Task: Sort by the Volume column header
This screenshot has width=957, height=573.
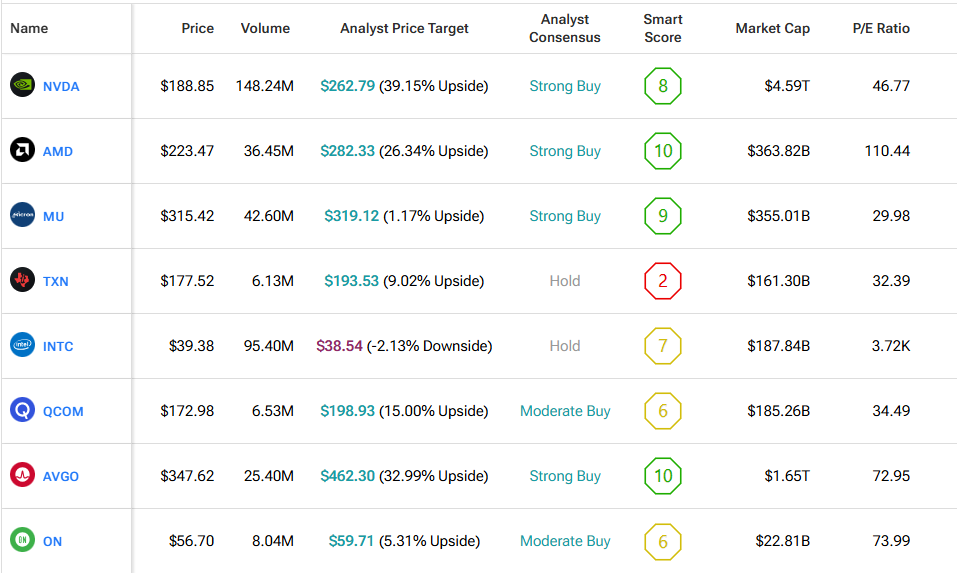Action: [265, 28]
